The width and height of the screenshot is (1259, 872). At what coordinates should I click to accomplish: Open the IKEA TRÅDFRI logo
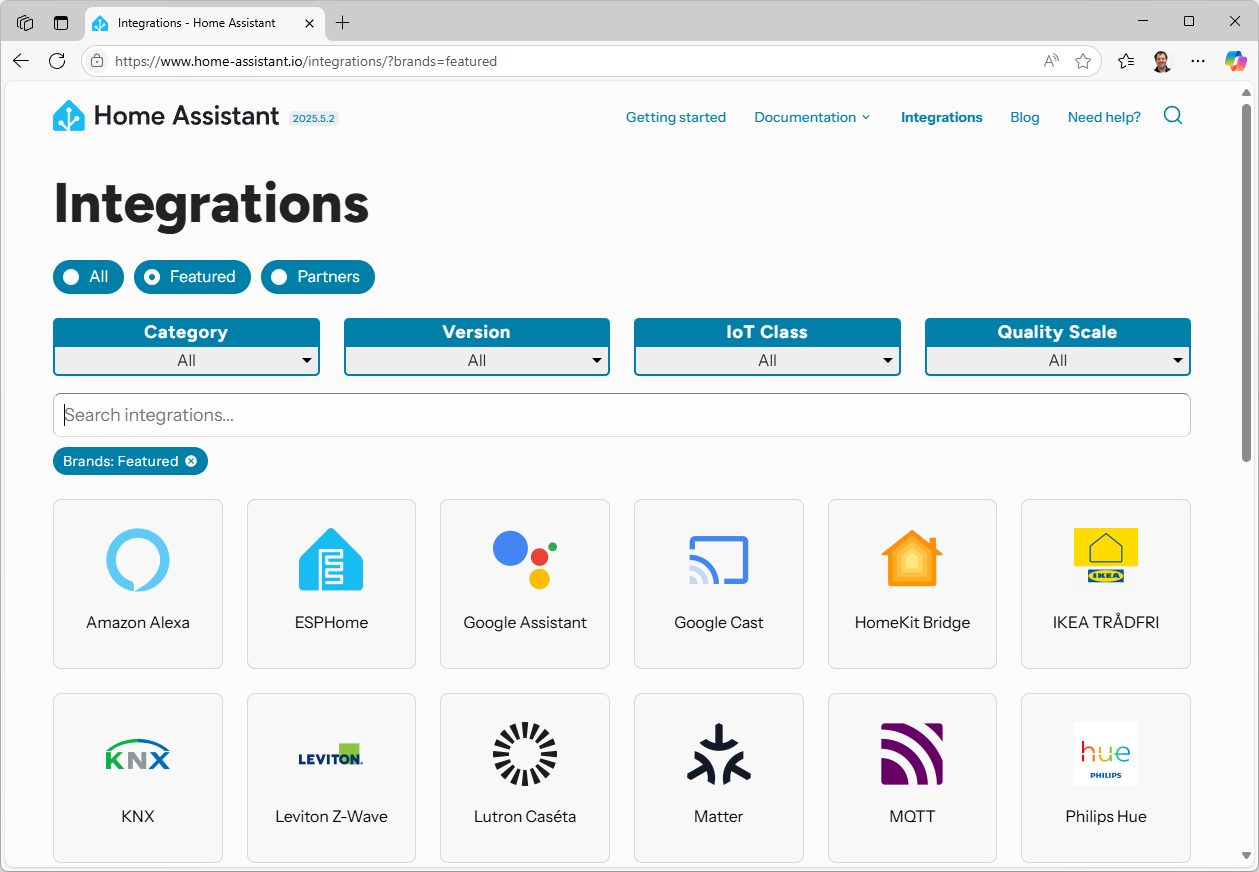[1106, 556]
